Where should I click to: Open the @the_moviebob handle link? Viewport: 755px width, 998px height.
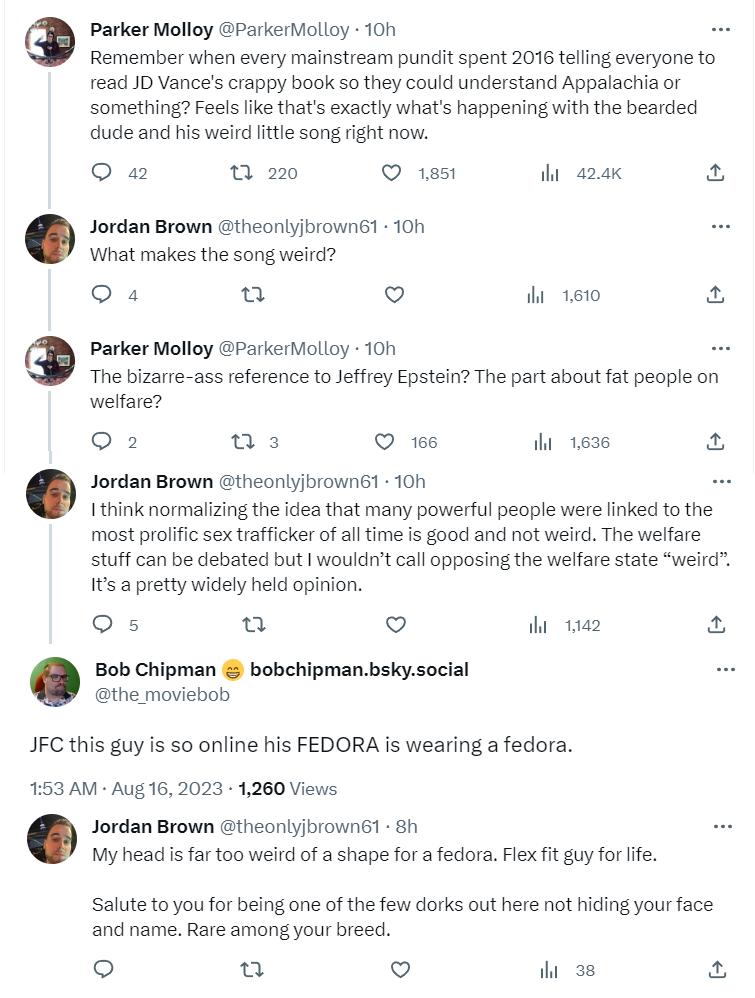click(162, 694)
